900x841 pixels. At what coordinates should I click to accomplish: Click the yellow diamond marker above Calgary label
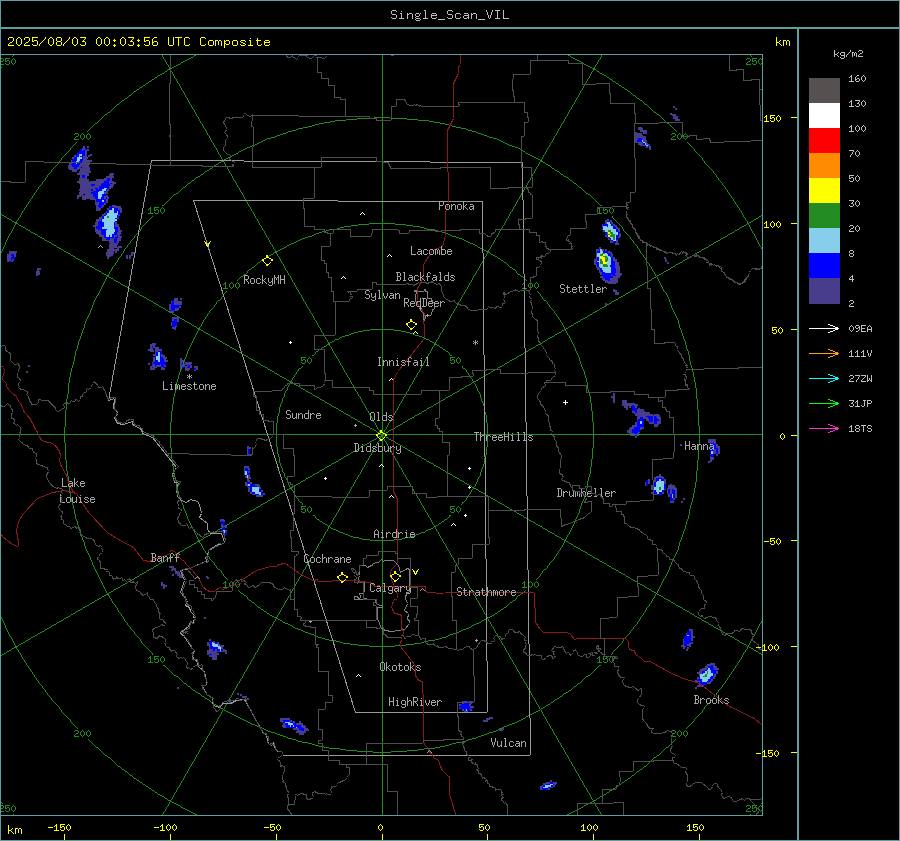coord(395,576)
